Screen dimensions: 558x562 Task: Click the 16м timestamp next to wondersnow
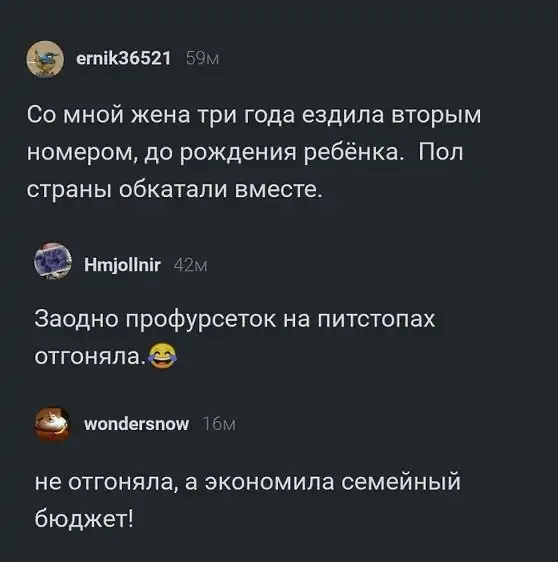(219, 425)
